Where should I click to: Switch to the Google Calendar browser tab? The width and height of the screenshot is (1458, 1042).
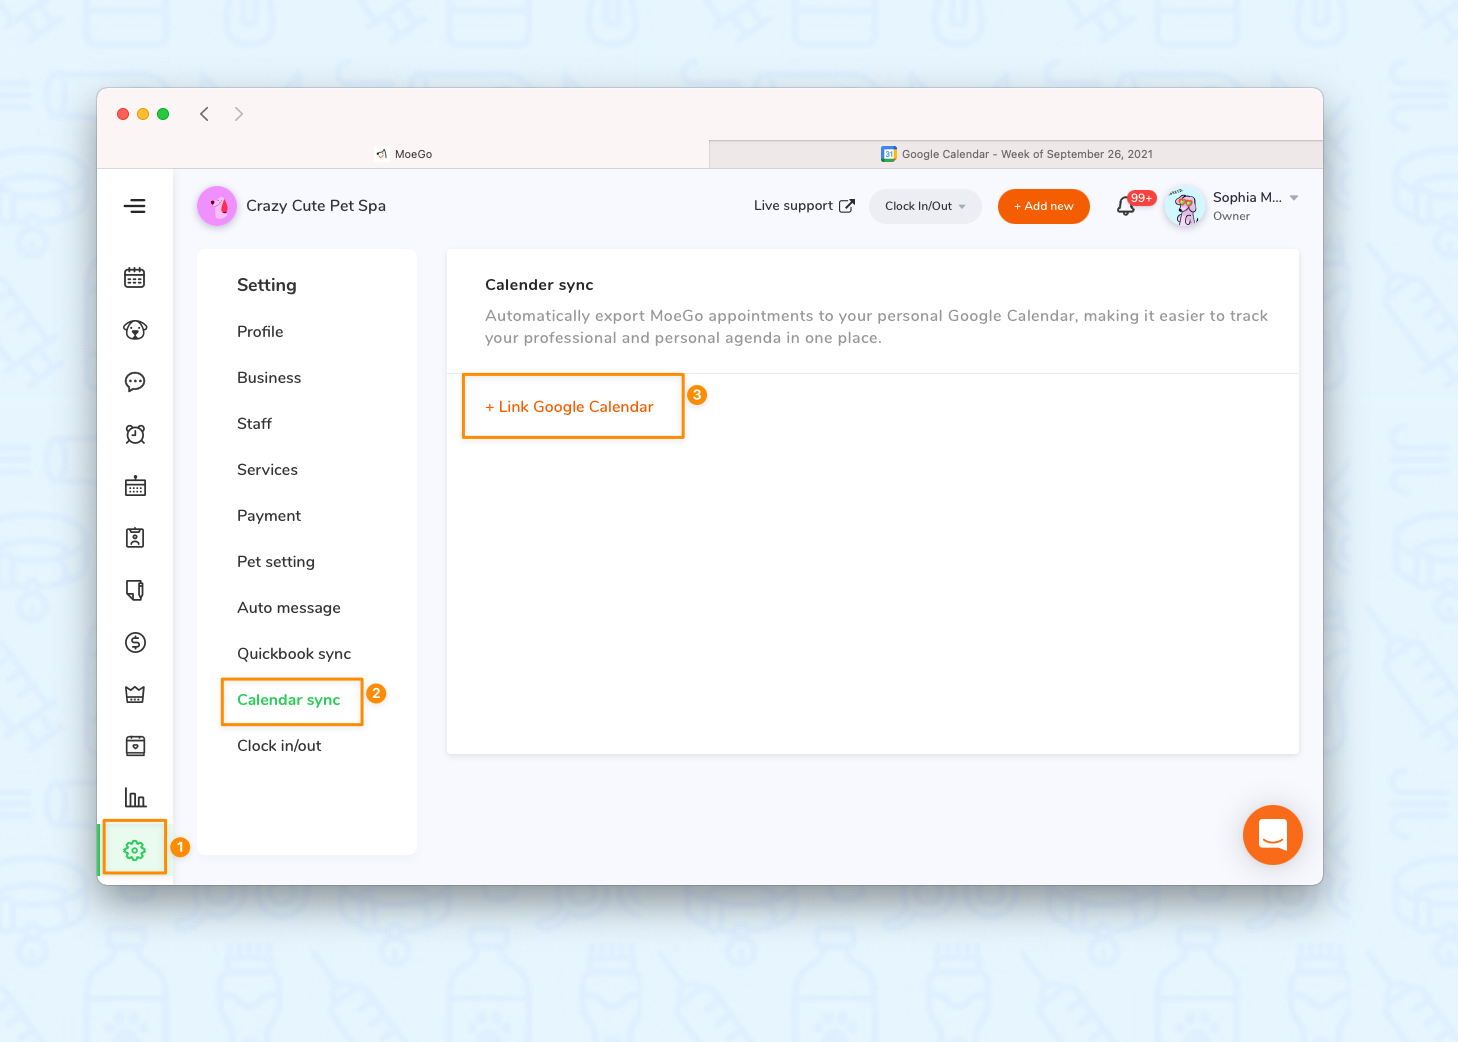click(1016, 154)
